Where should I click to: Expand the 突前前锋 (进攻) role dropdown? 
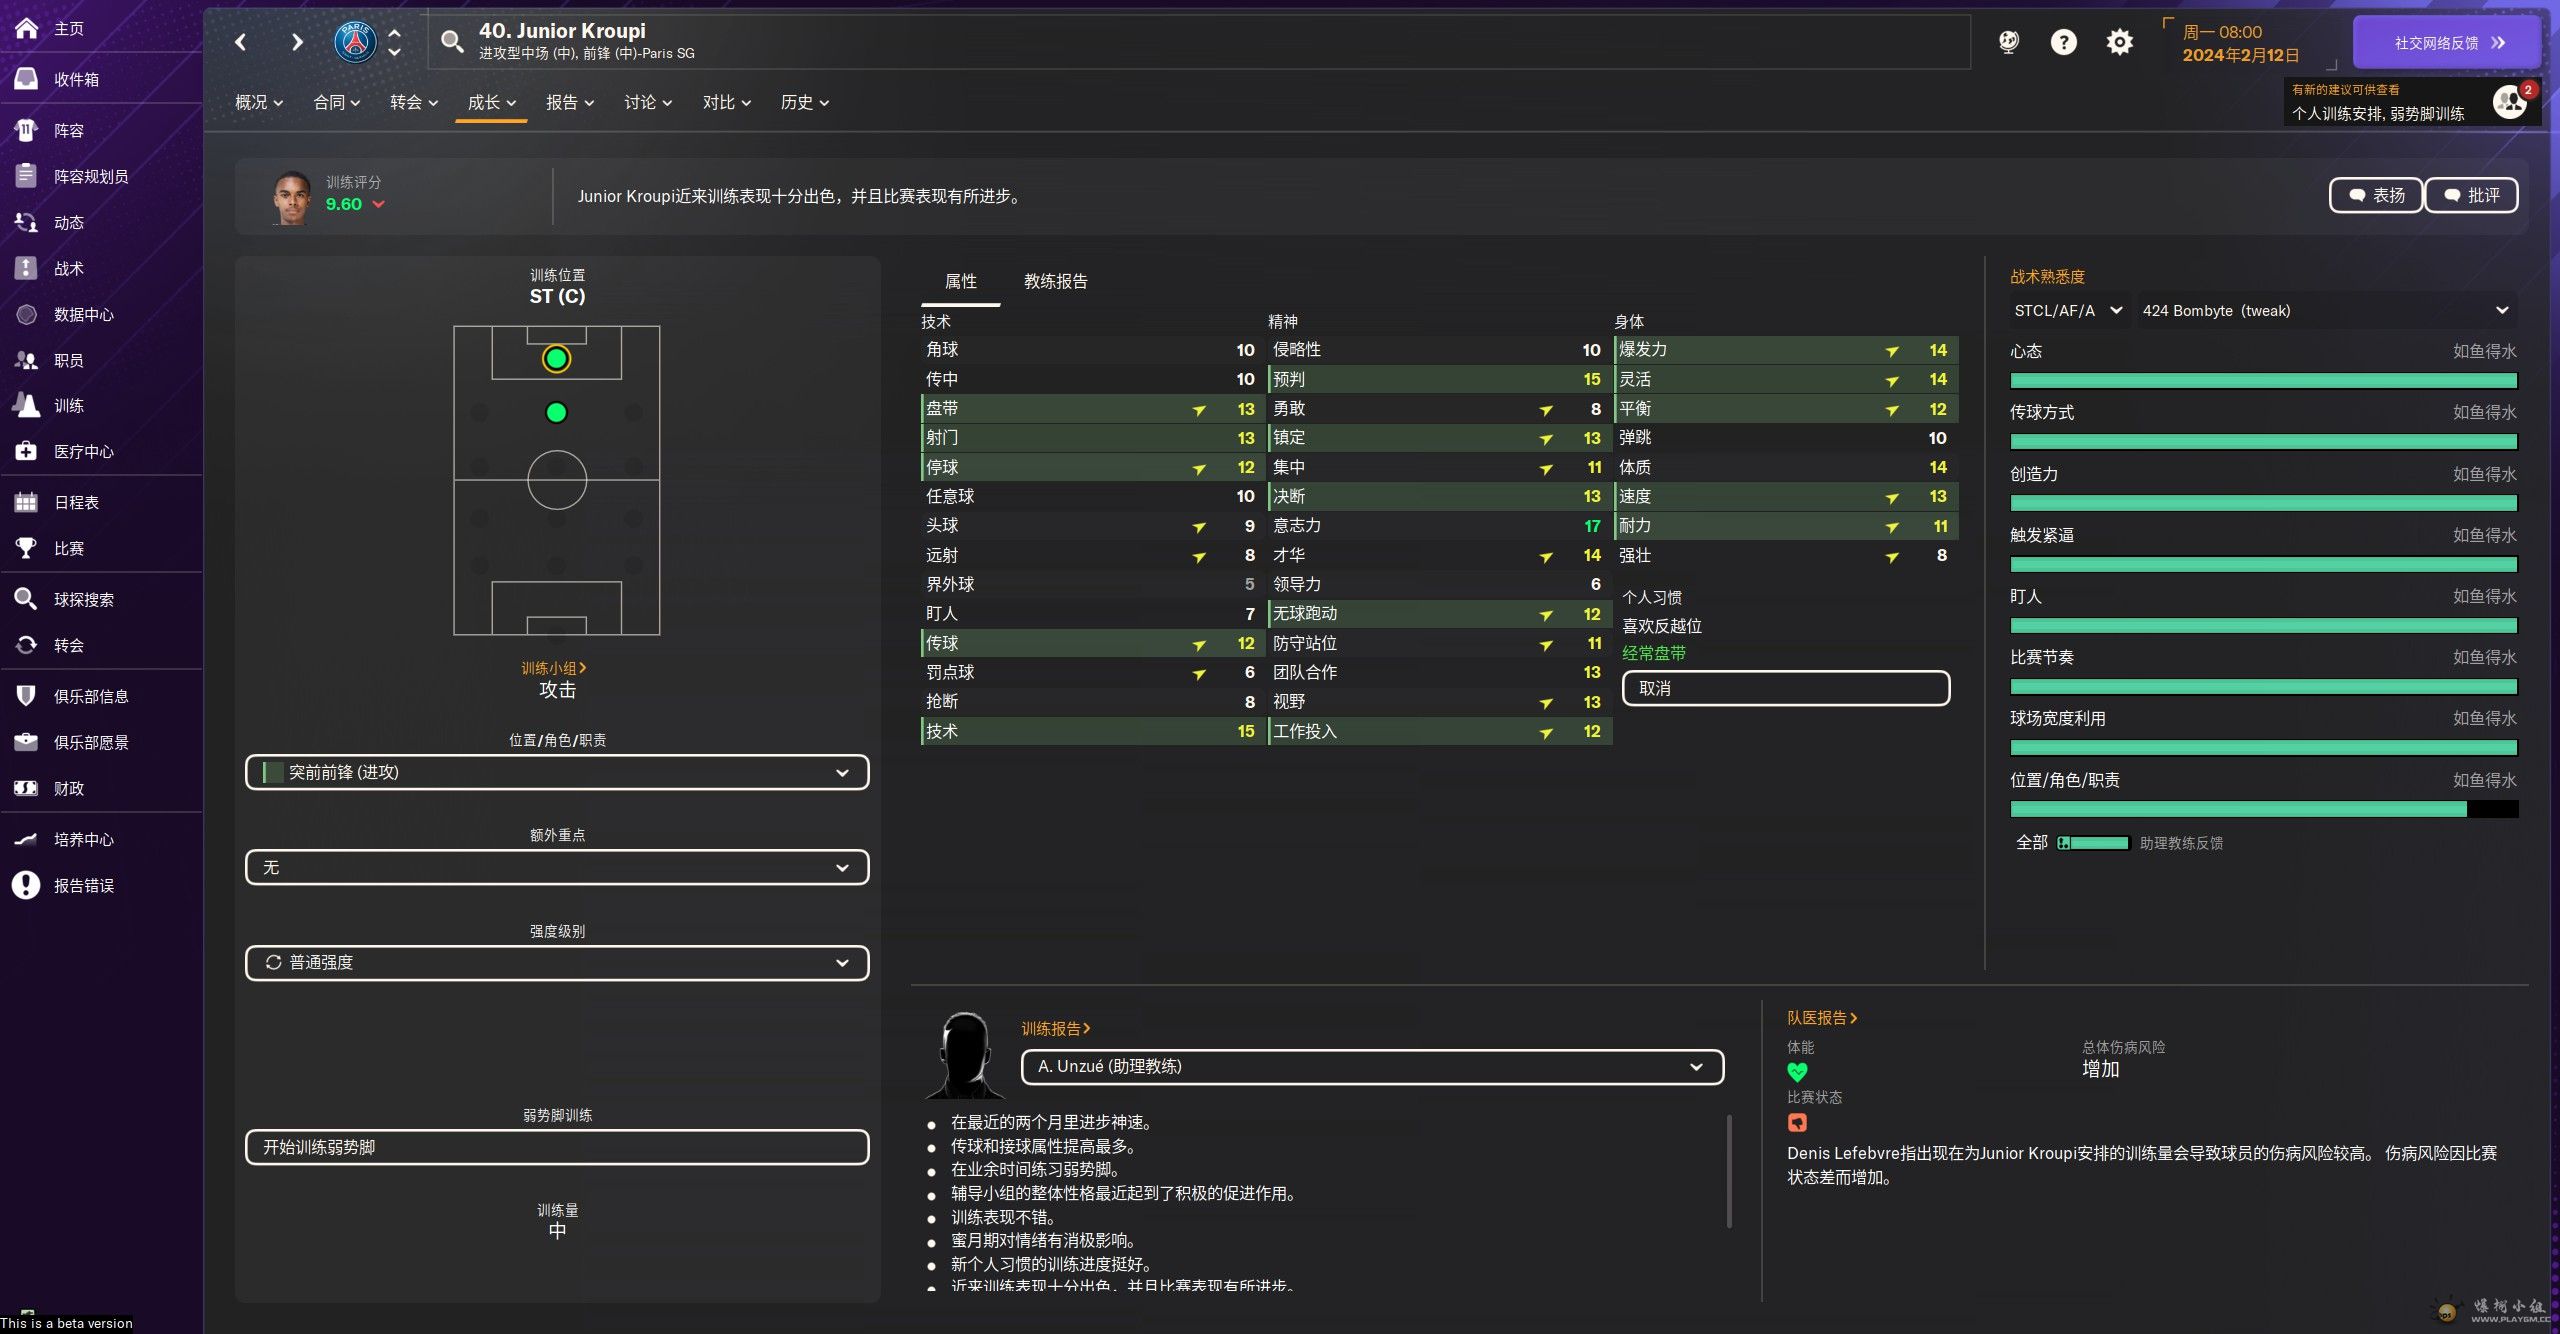click(x=557, y=772)
